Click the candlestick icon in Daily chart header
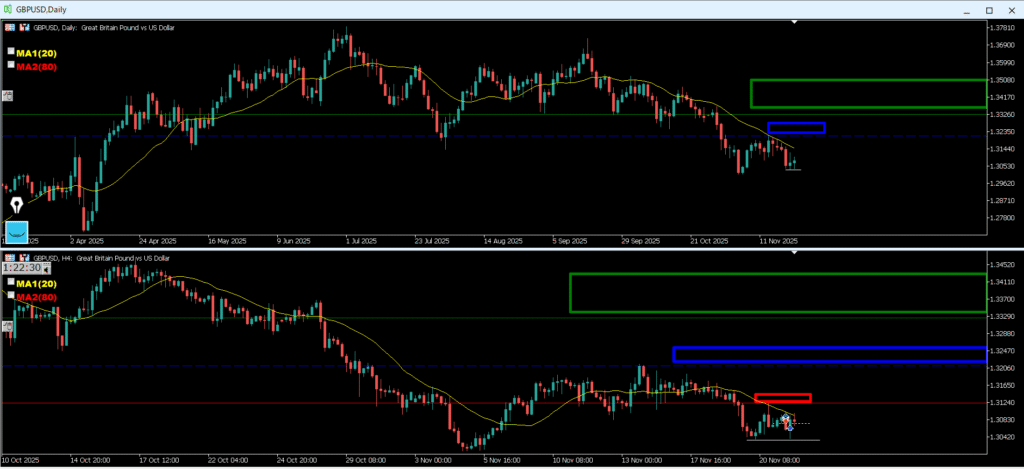The height and width of the screenshot is (469, 1024). [25, 27]
